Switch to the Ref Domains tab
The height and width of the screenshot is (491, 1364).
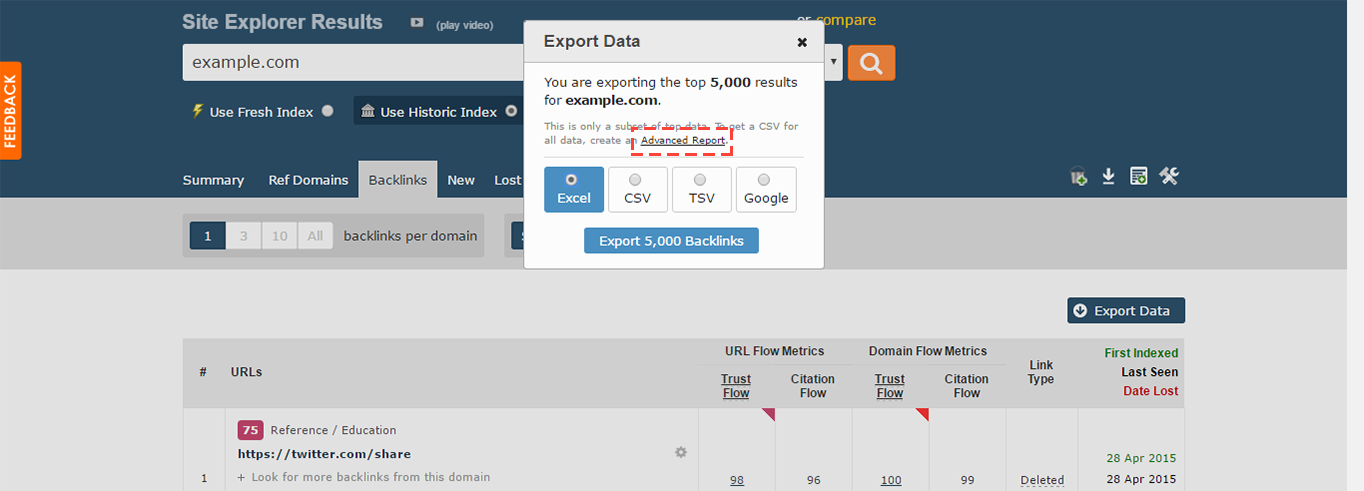point(308,180)
